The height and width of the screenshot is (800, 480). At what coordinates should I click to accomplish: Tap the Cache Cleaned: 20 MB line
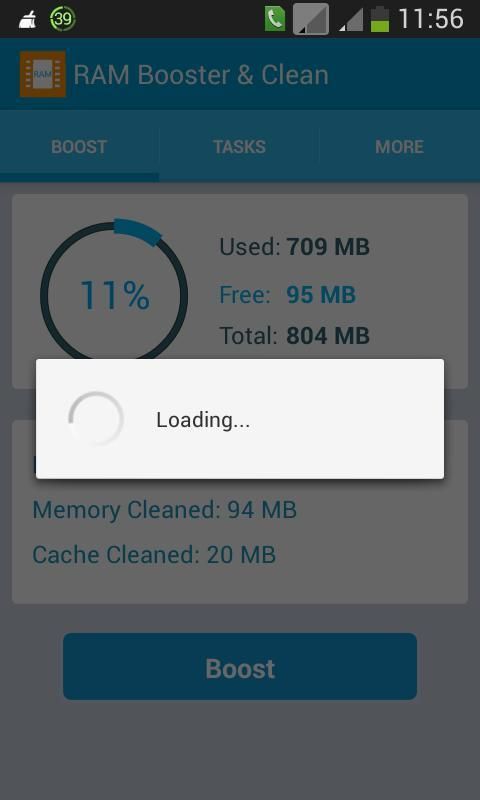154,555
